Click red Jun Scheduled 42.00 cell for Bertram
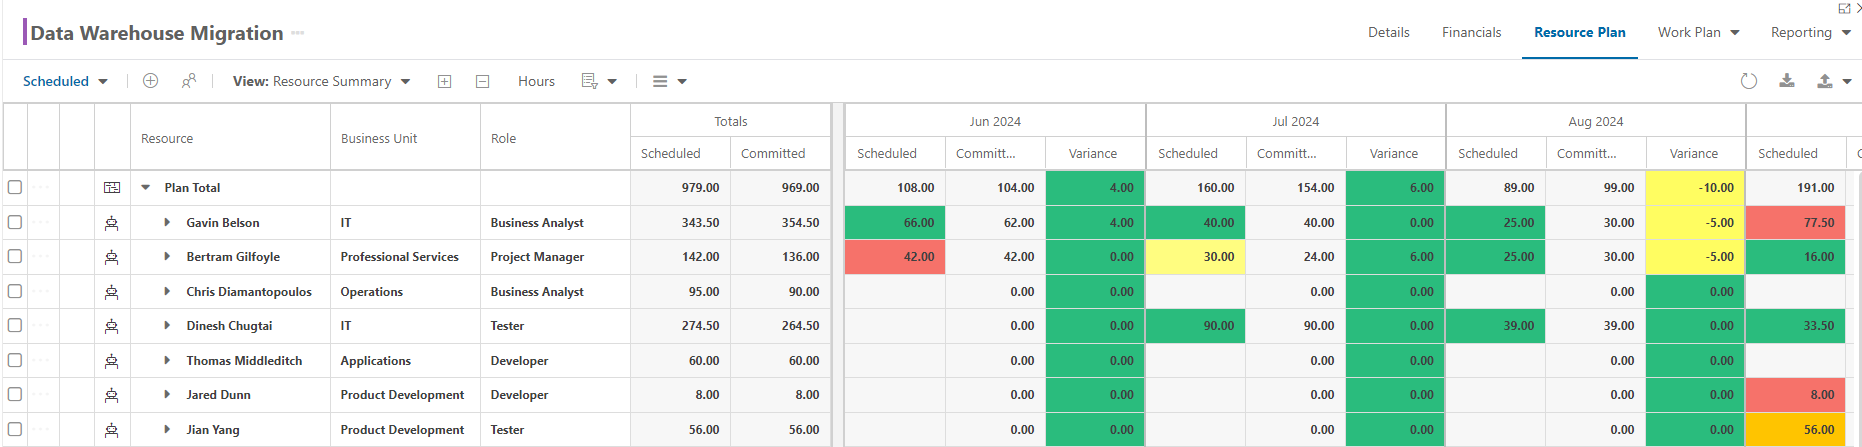The image size is (1862, 447). point(895,257)
